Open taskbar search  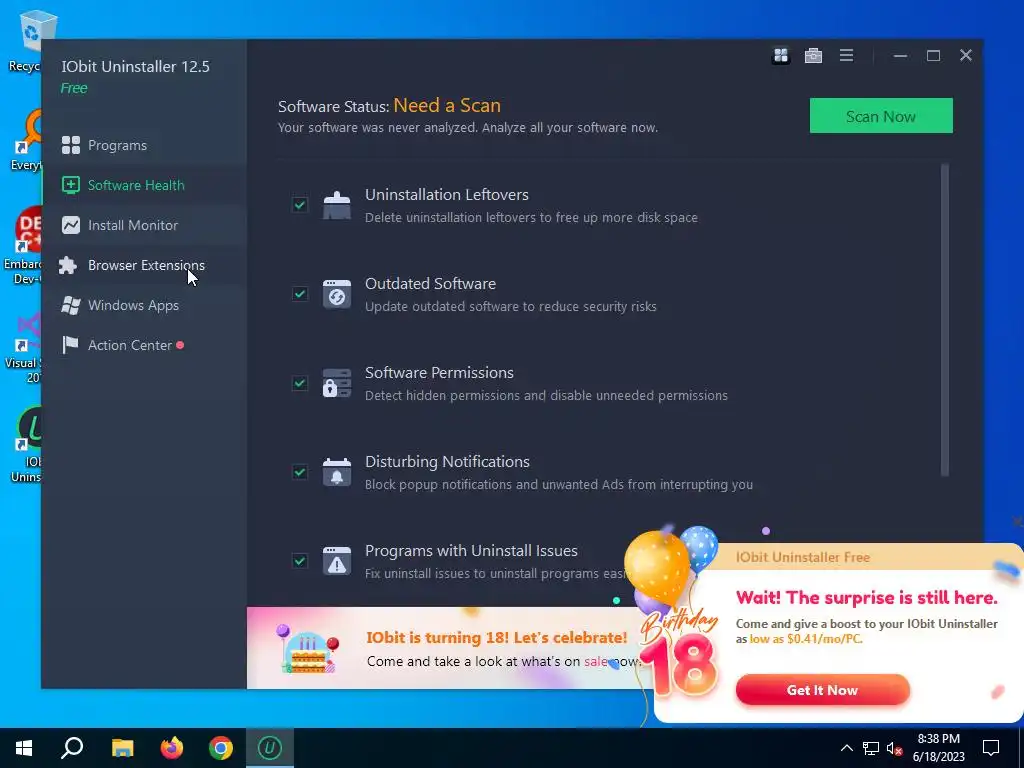[x=72, y=748]
